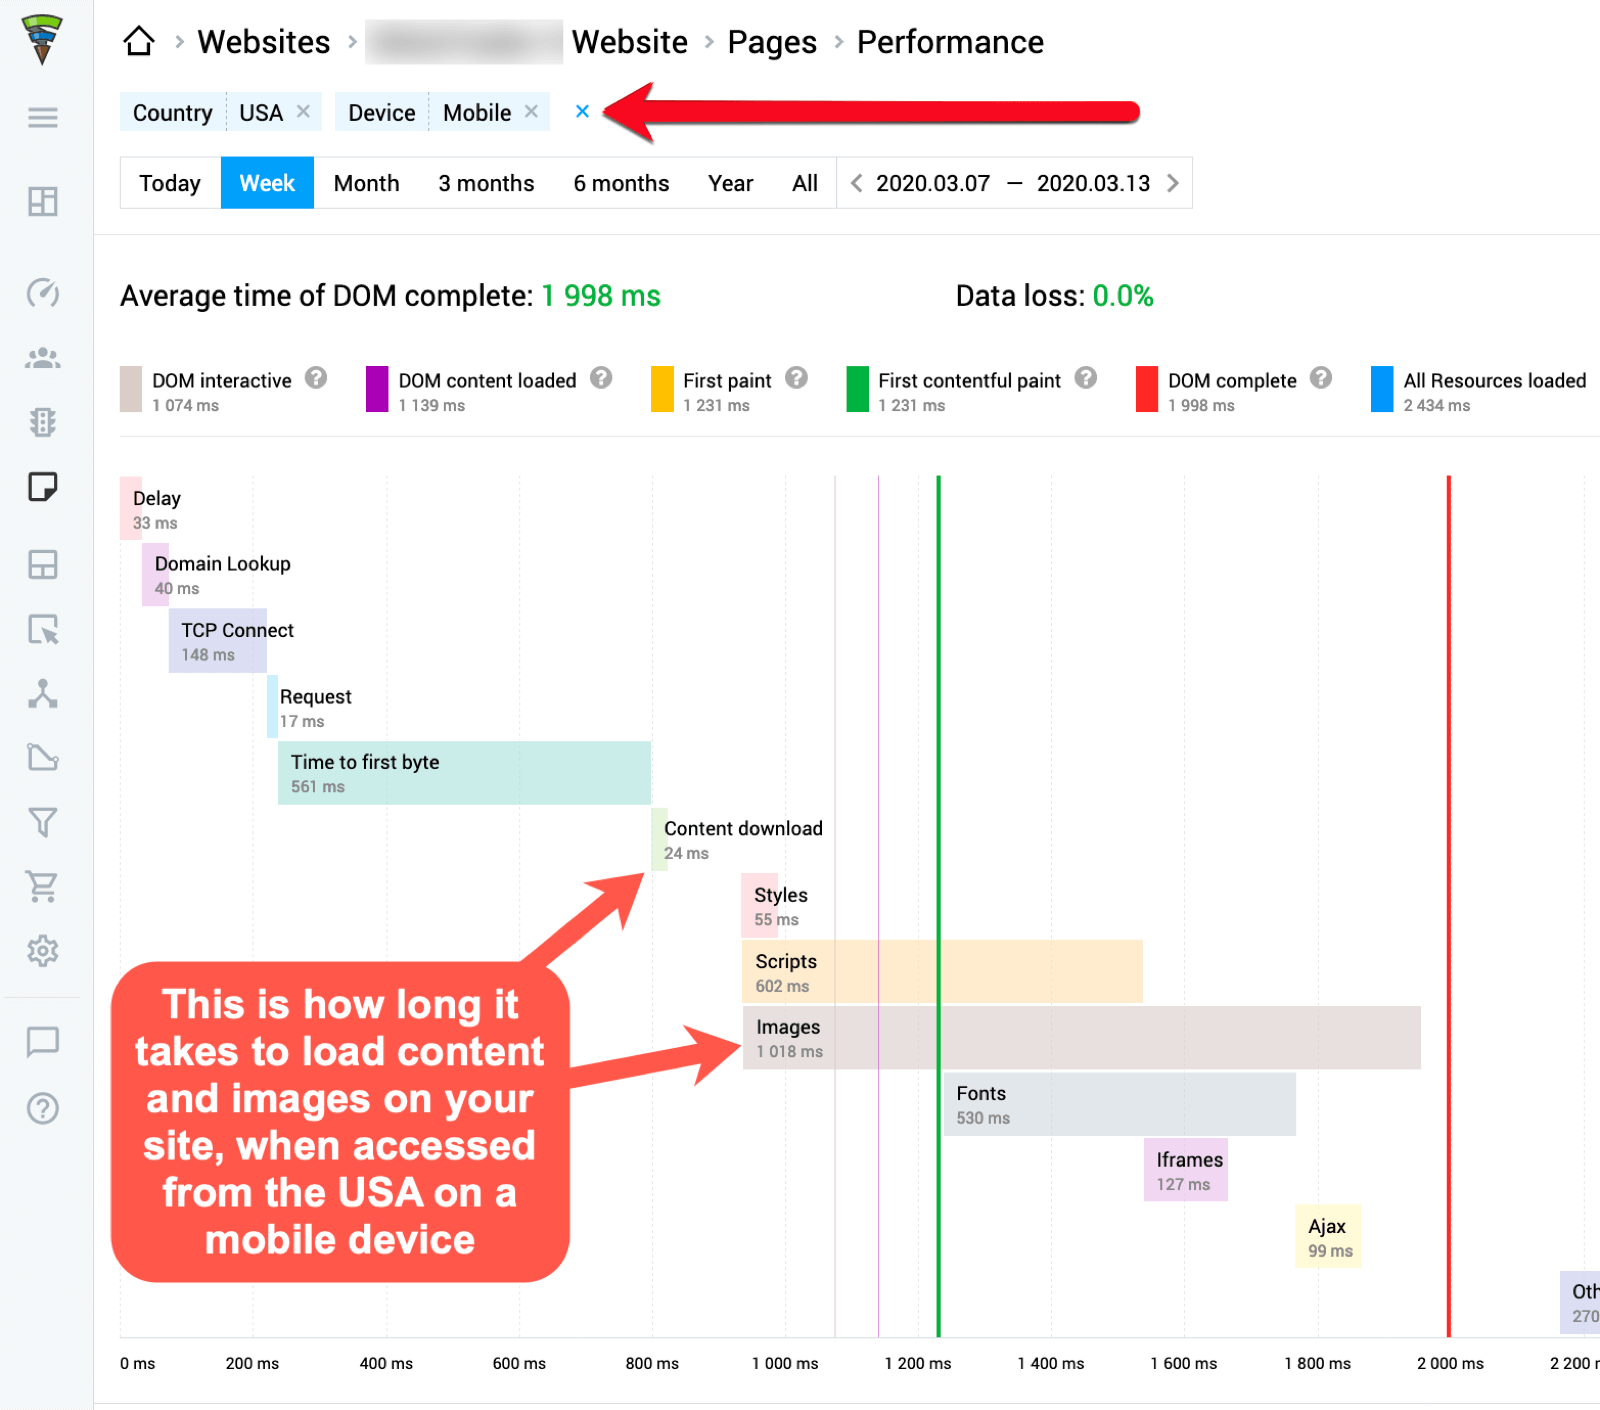Image resolution: width=1600 pixels, height=1410 pixels.
Task: Open the speedometer performance icon
Action: click(42, 293)
